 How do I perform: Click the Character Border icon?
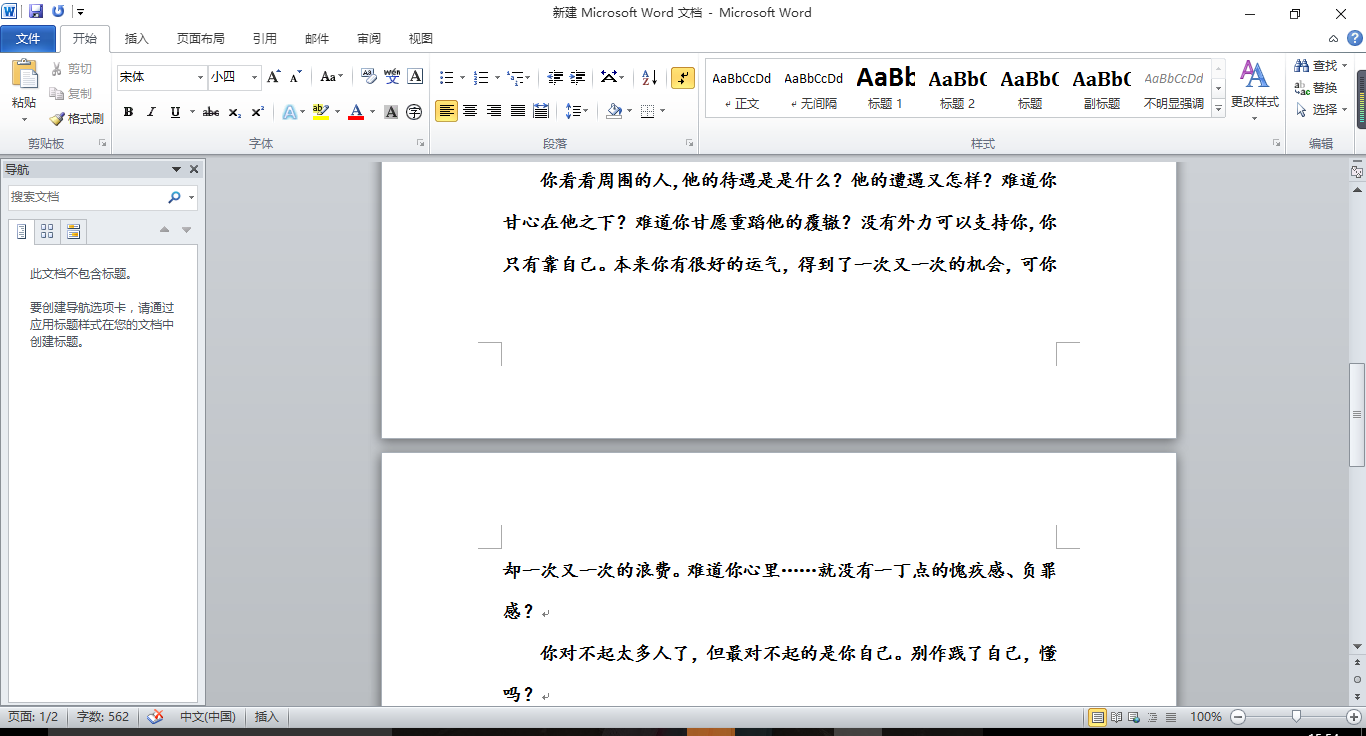[415, 77]
